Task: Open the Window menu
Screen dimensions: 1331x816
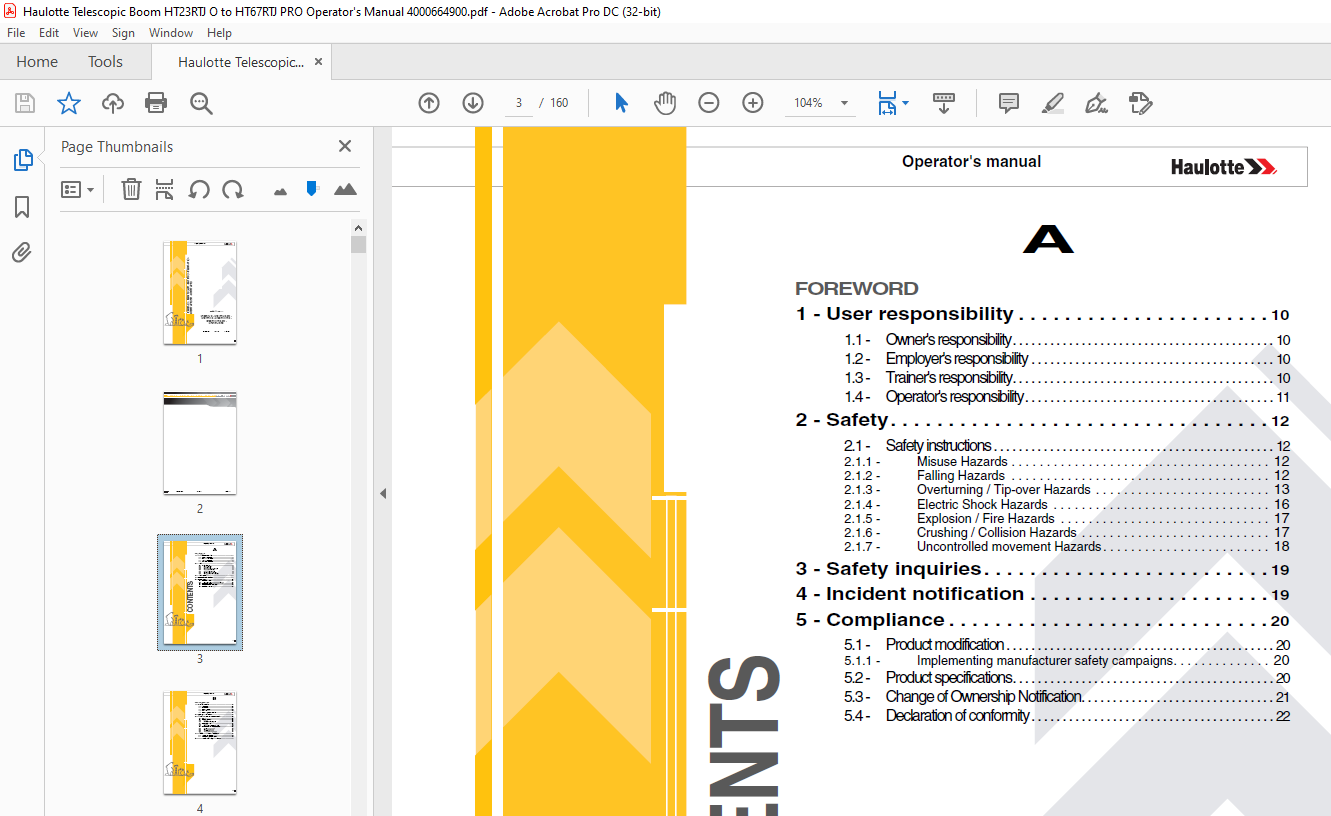Action: 171,33
